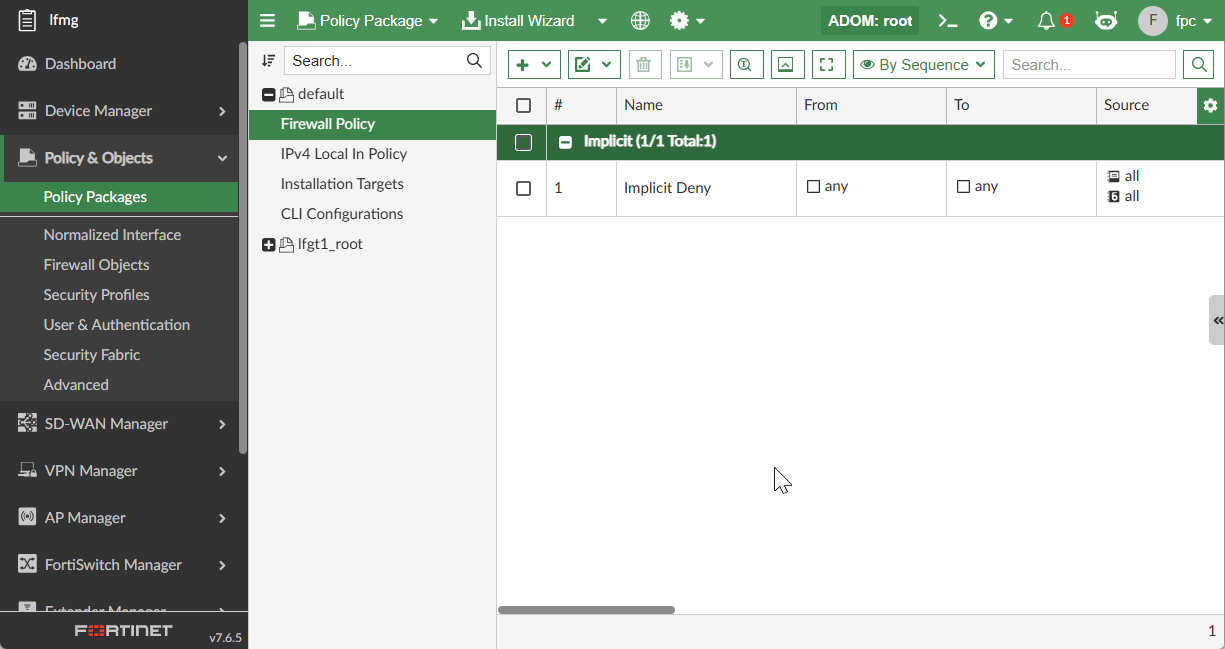Click the lfmg hostname clipboard icon
Image resolution: width=1225 pixels, height=649 pixels.
click(27, 20)
